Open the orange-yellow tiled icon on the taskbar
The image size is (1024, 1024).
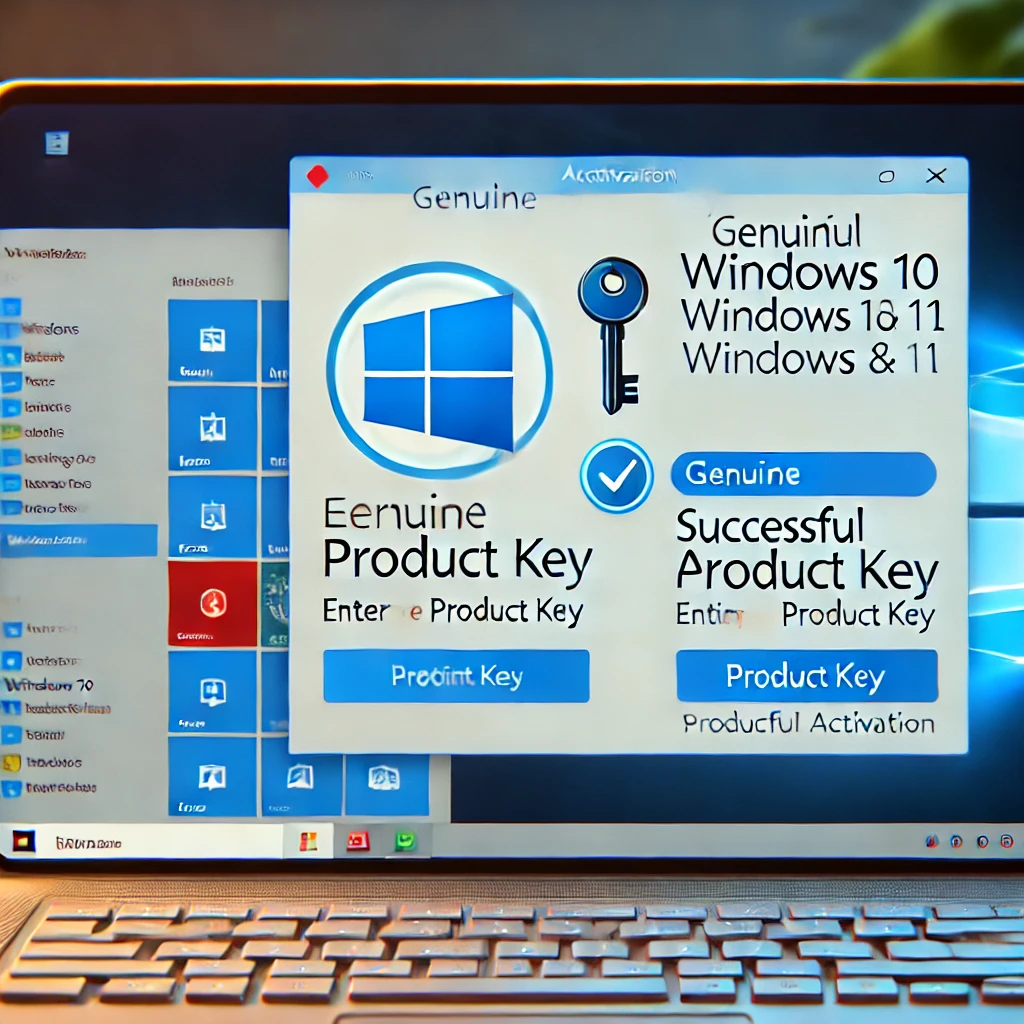tap(308, 842)
